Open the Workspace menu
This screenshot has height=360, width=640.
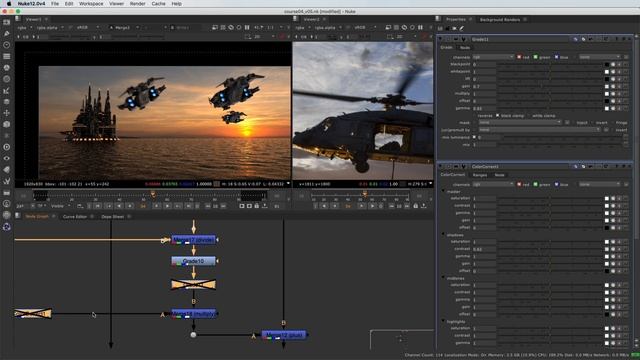click(91, 4)
